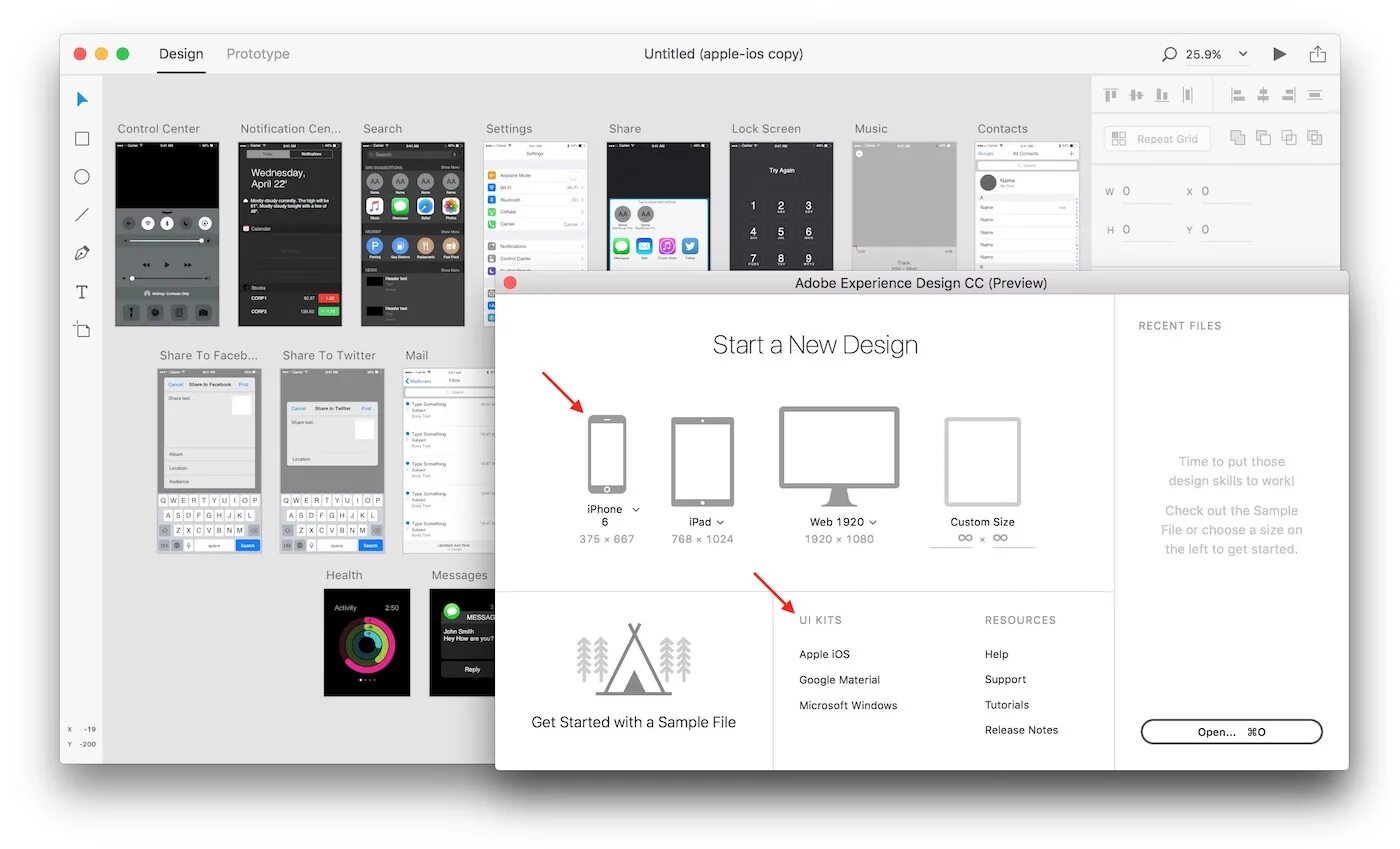Select the Notification Center artboard thumbnail

290,234
